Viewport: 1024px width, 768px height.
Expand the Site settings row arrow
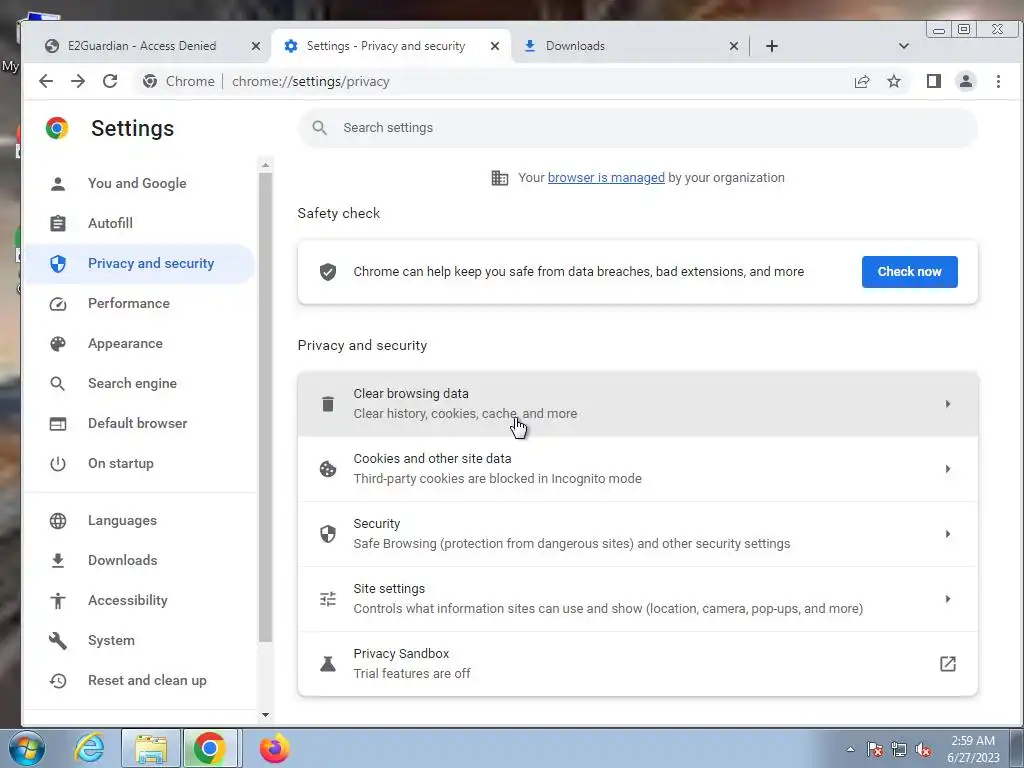click(x=948, y=599)
